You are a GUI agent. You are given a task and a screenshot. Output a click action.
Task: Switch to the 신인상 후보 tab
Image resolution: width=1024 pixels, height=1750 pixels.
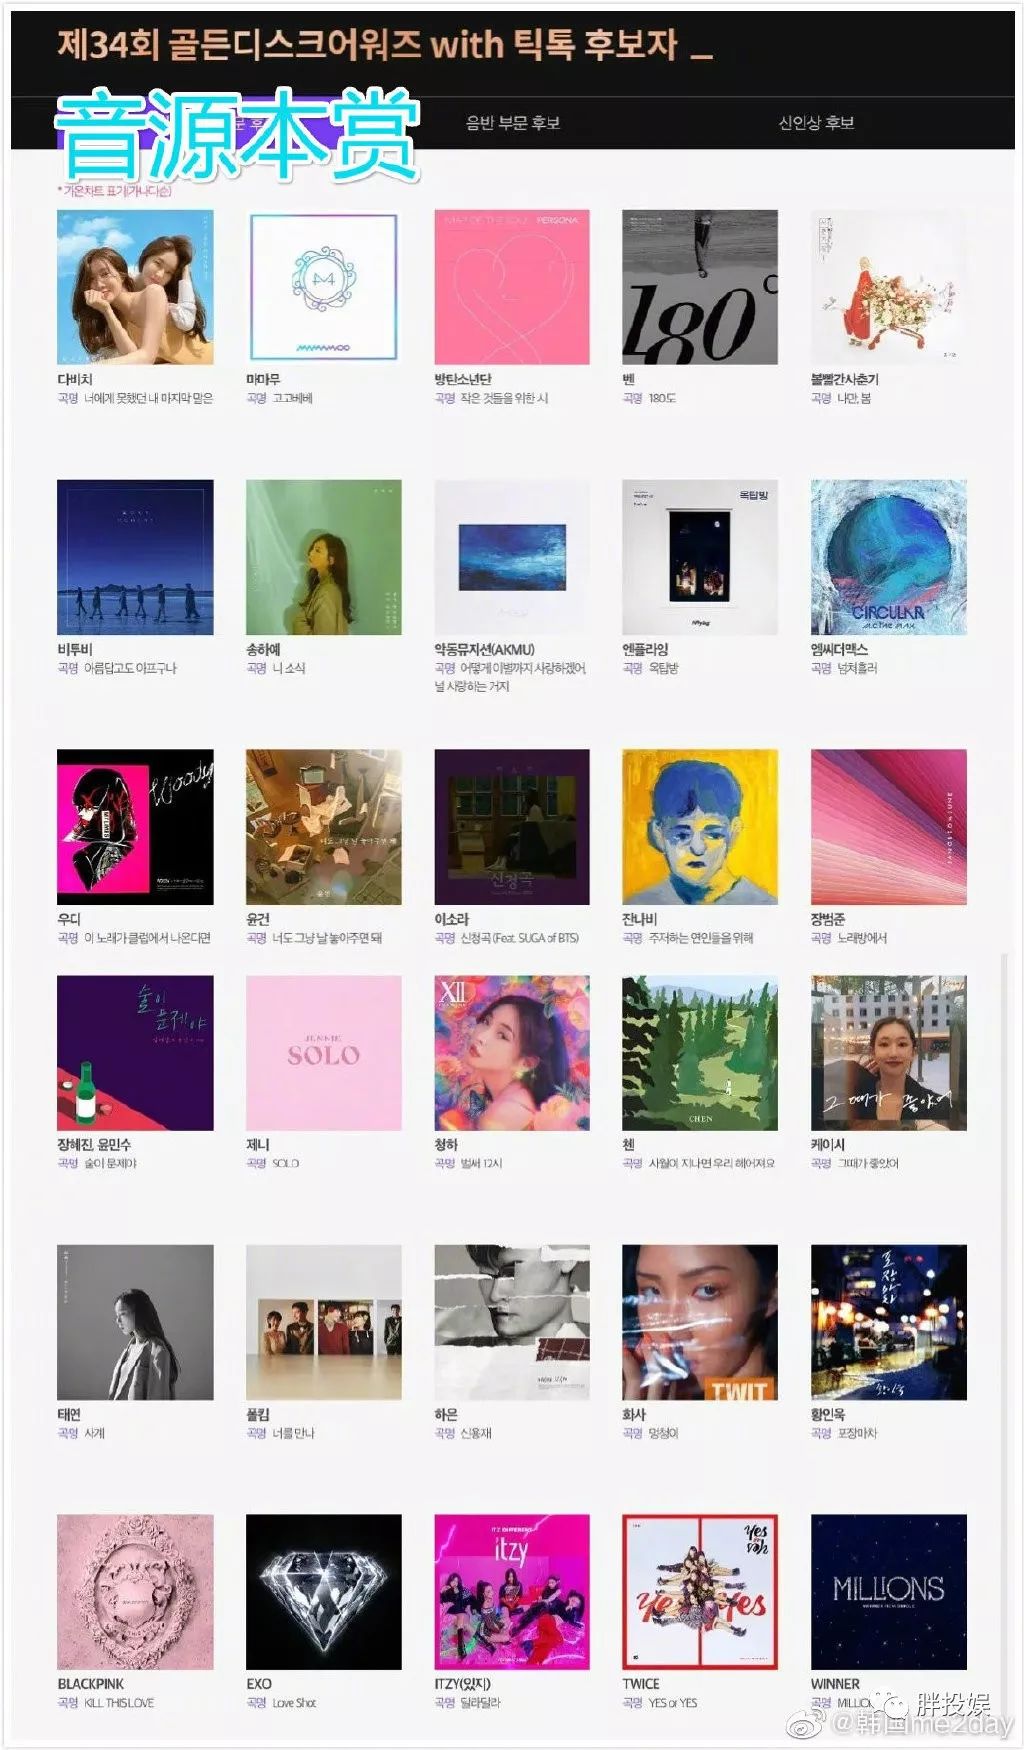pyautogui.click(x=816, y=123)
